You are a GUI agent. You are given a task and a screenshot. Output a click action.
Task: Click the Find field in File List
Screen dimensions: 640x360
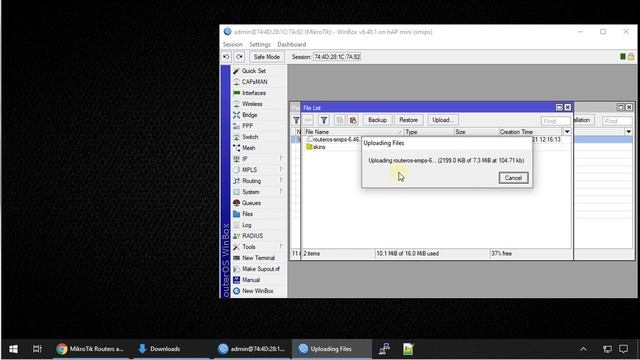(x=555, y=121)
